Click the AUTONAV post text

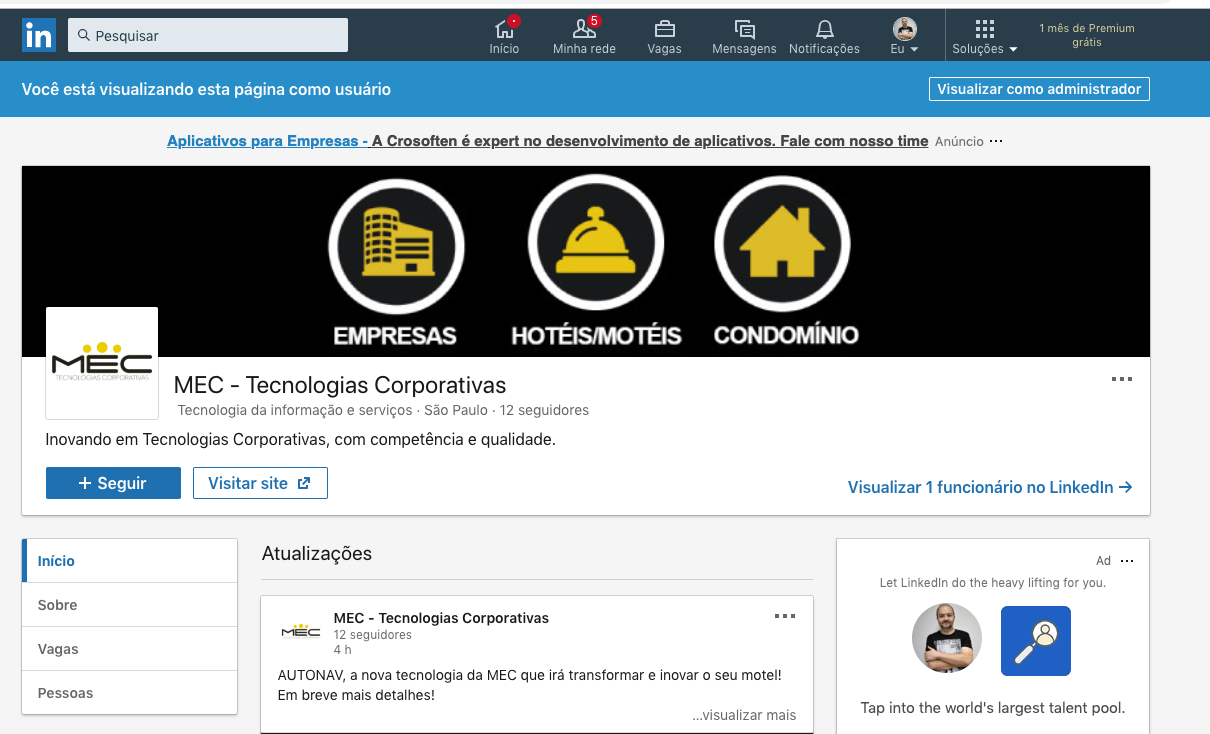coord(530,685)
